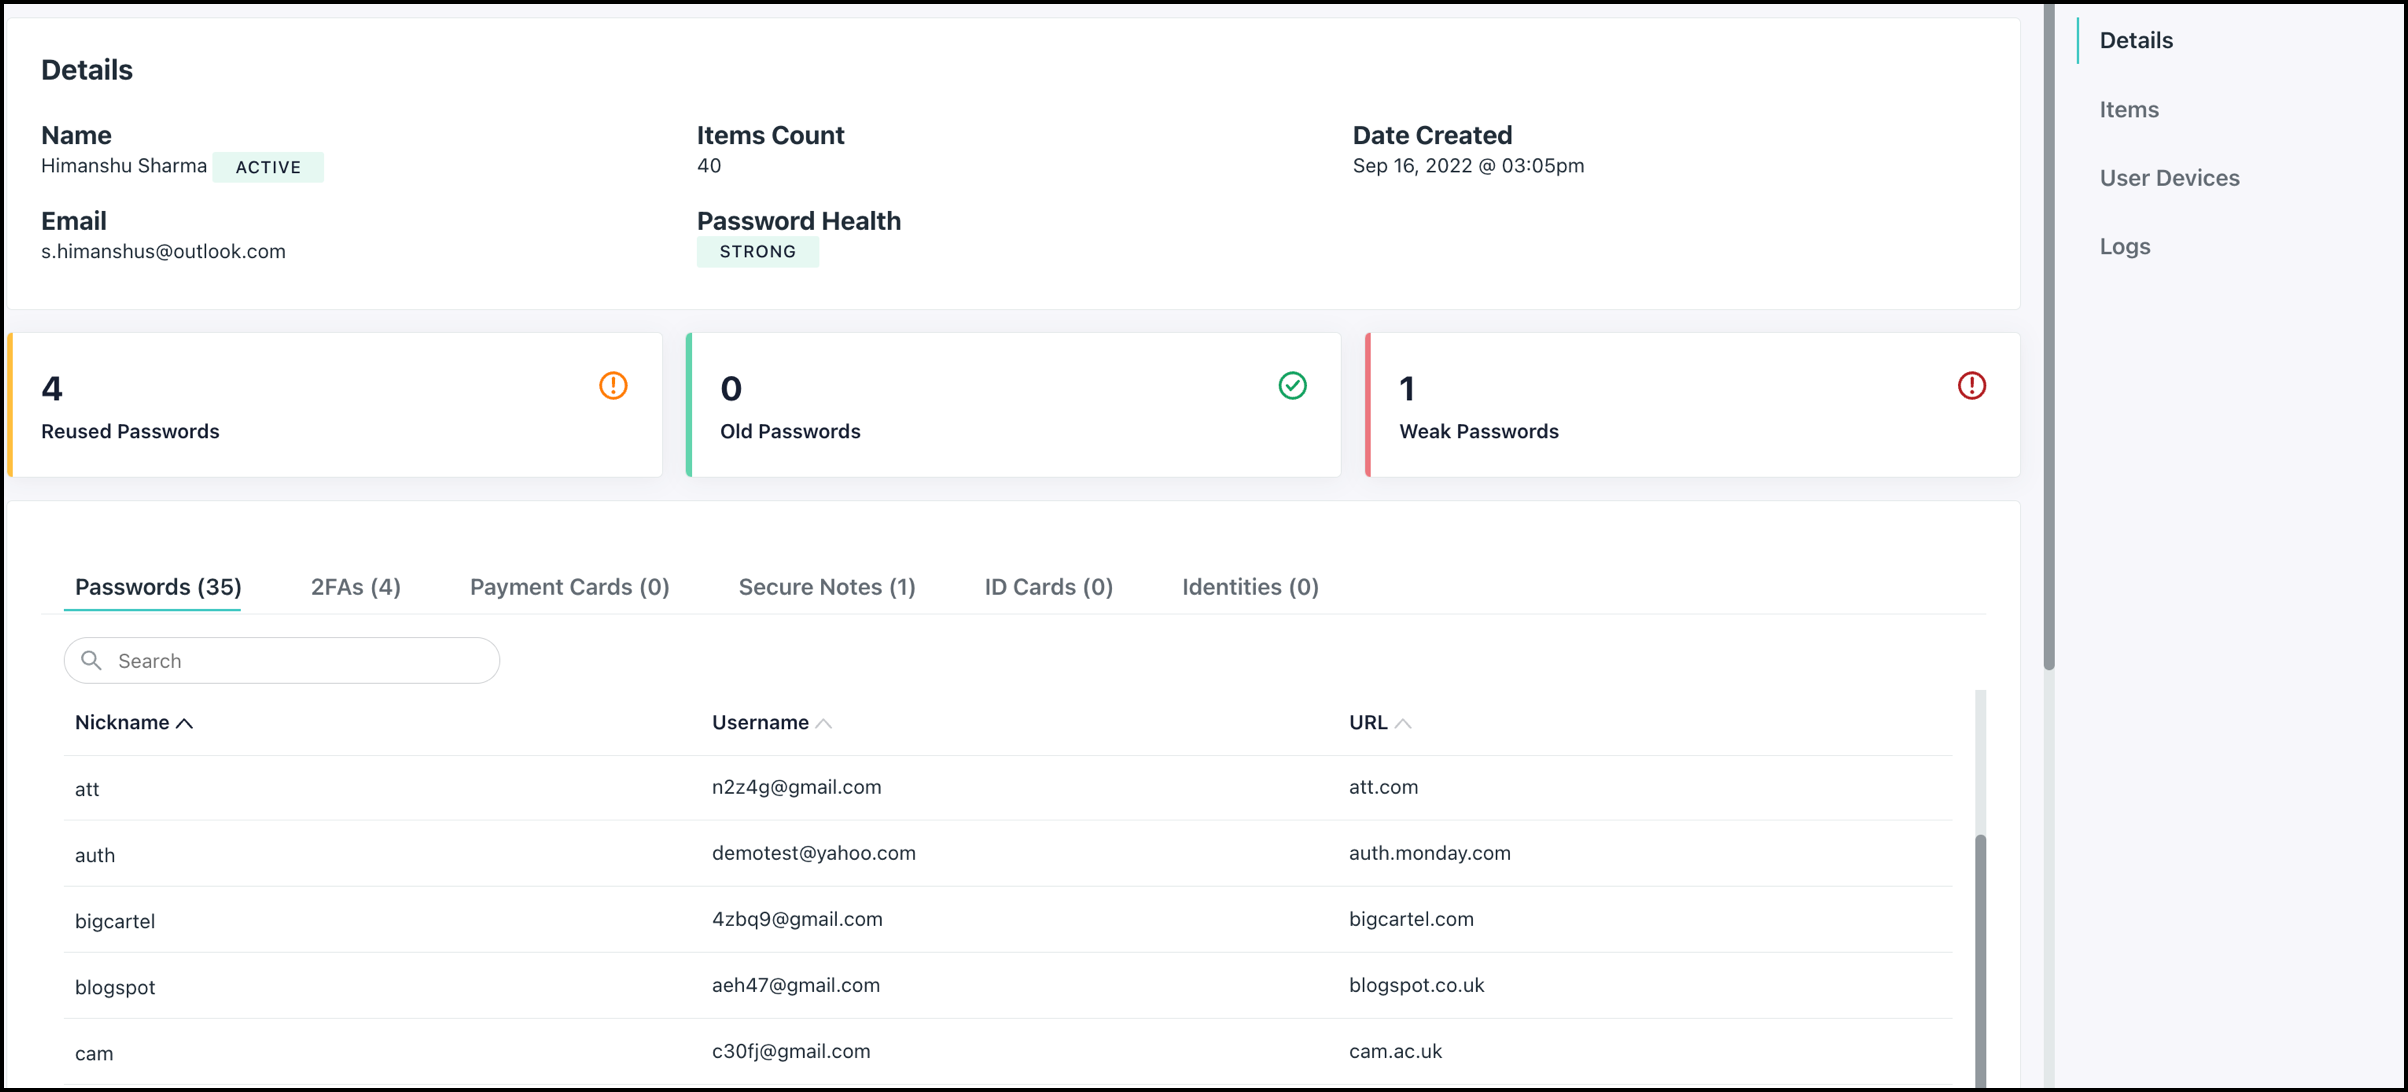Click the Reused Passwords card
Viewport: 2408px width, 1092px height.
335,406
